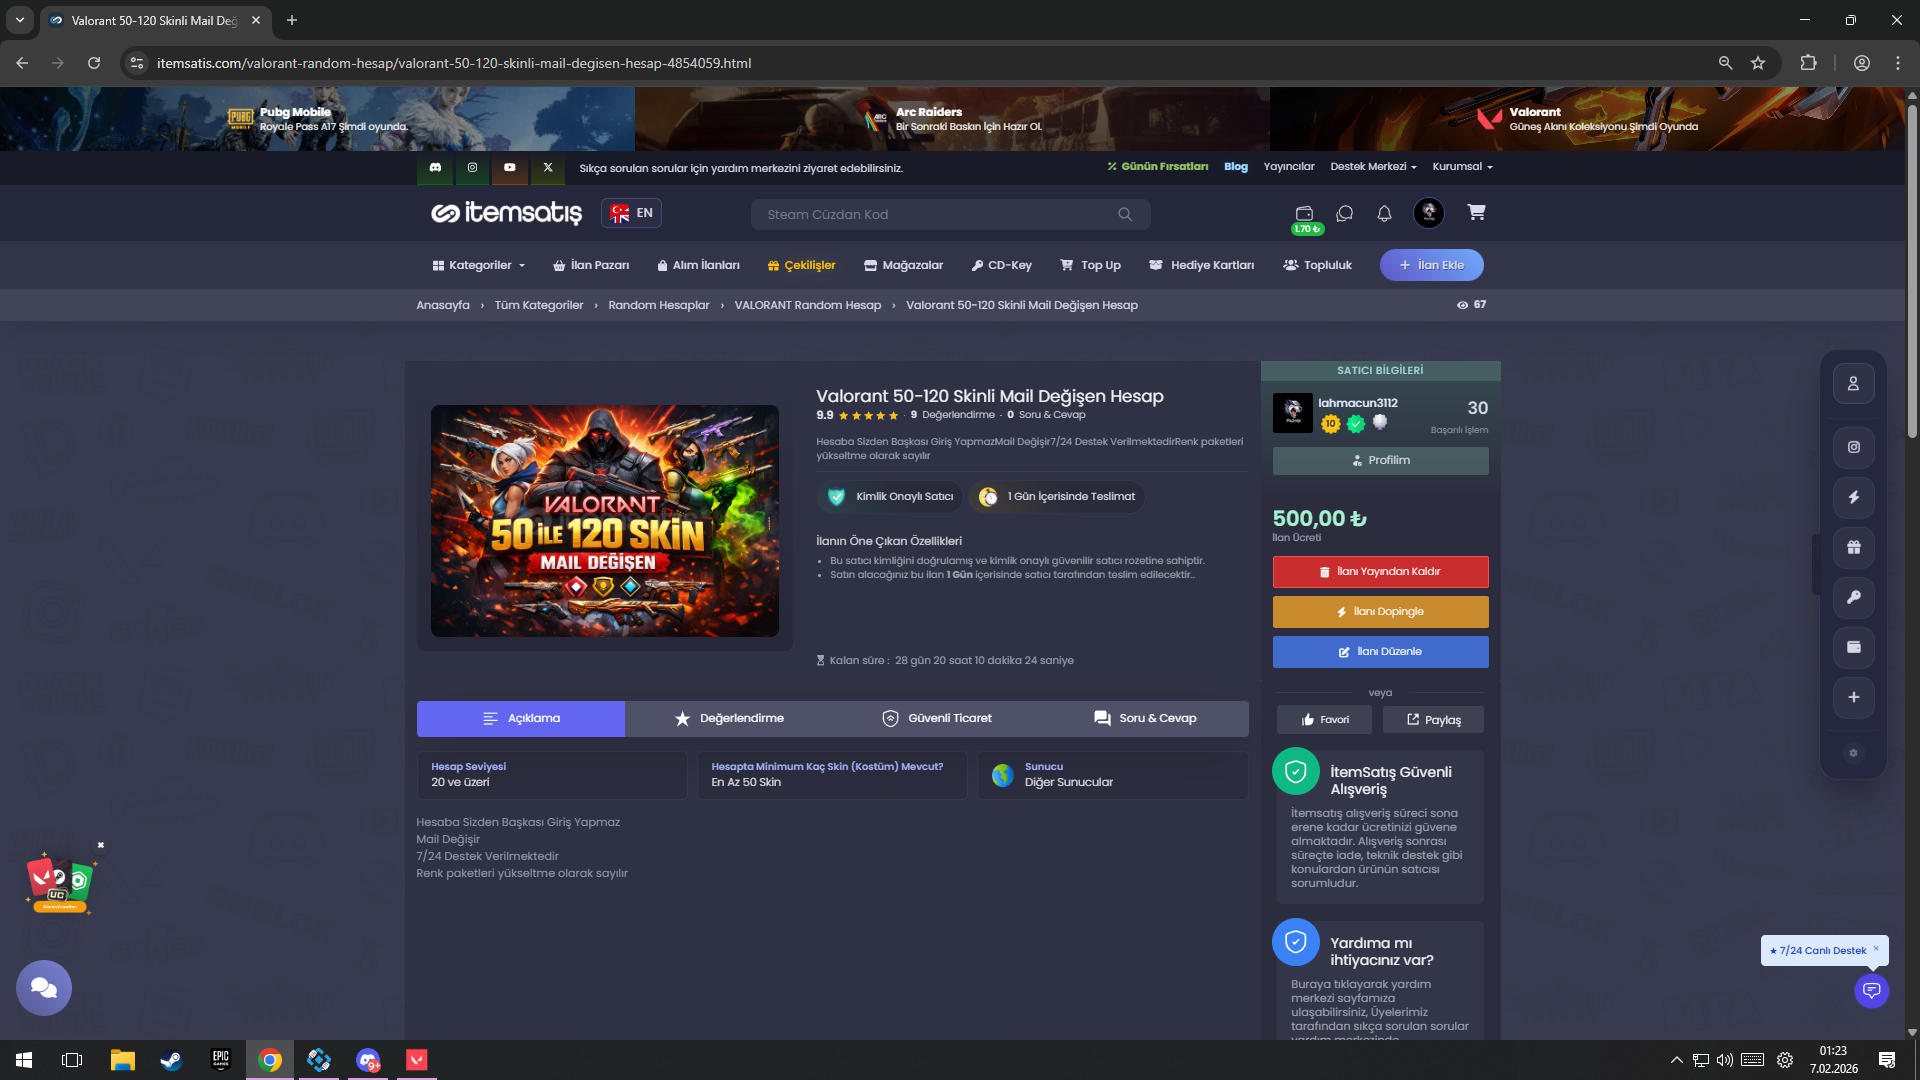Switch to the Güvenli Ticaret tab
Image resolution: width=1920 pixels, height=1080 pixels.
pos(937,719)
